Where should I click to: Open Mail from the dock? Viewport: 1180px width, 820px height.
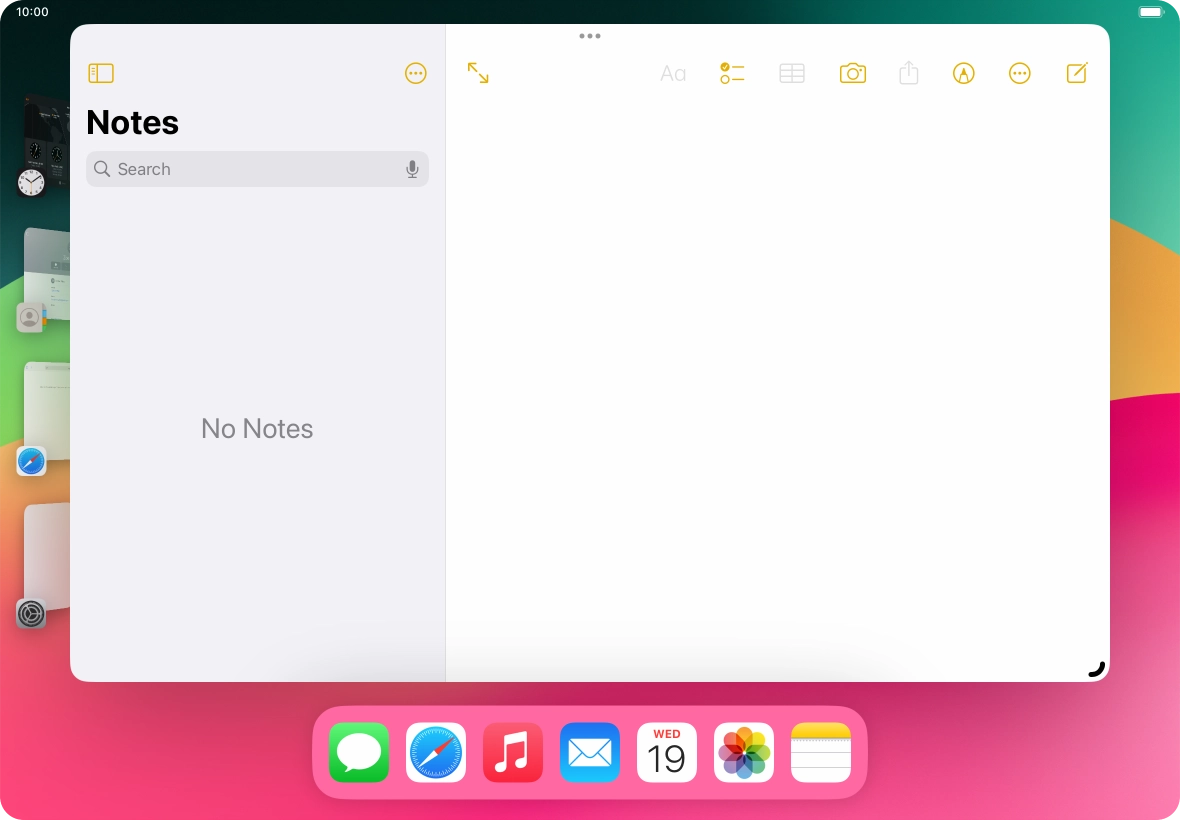point(590,753)
